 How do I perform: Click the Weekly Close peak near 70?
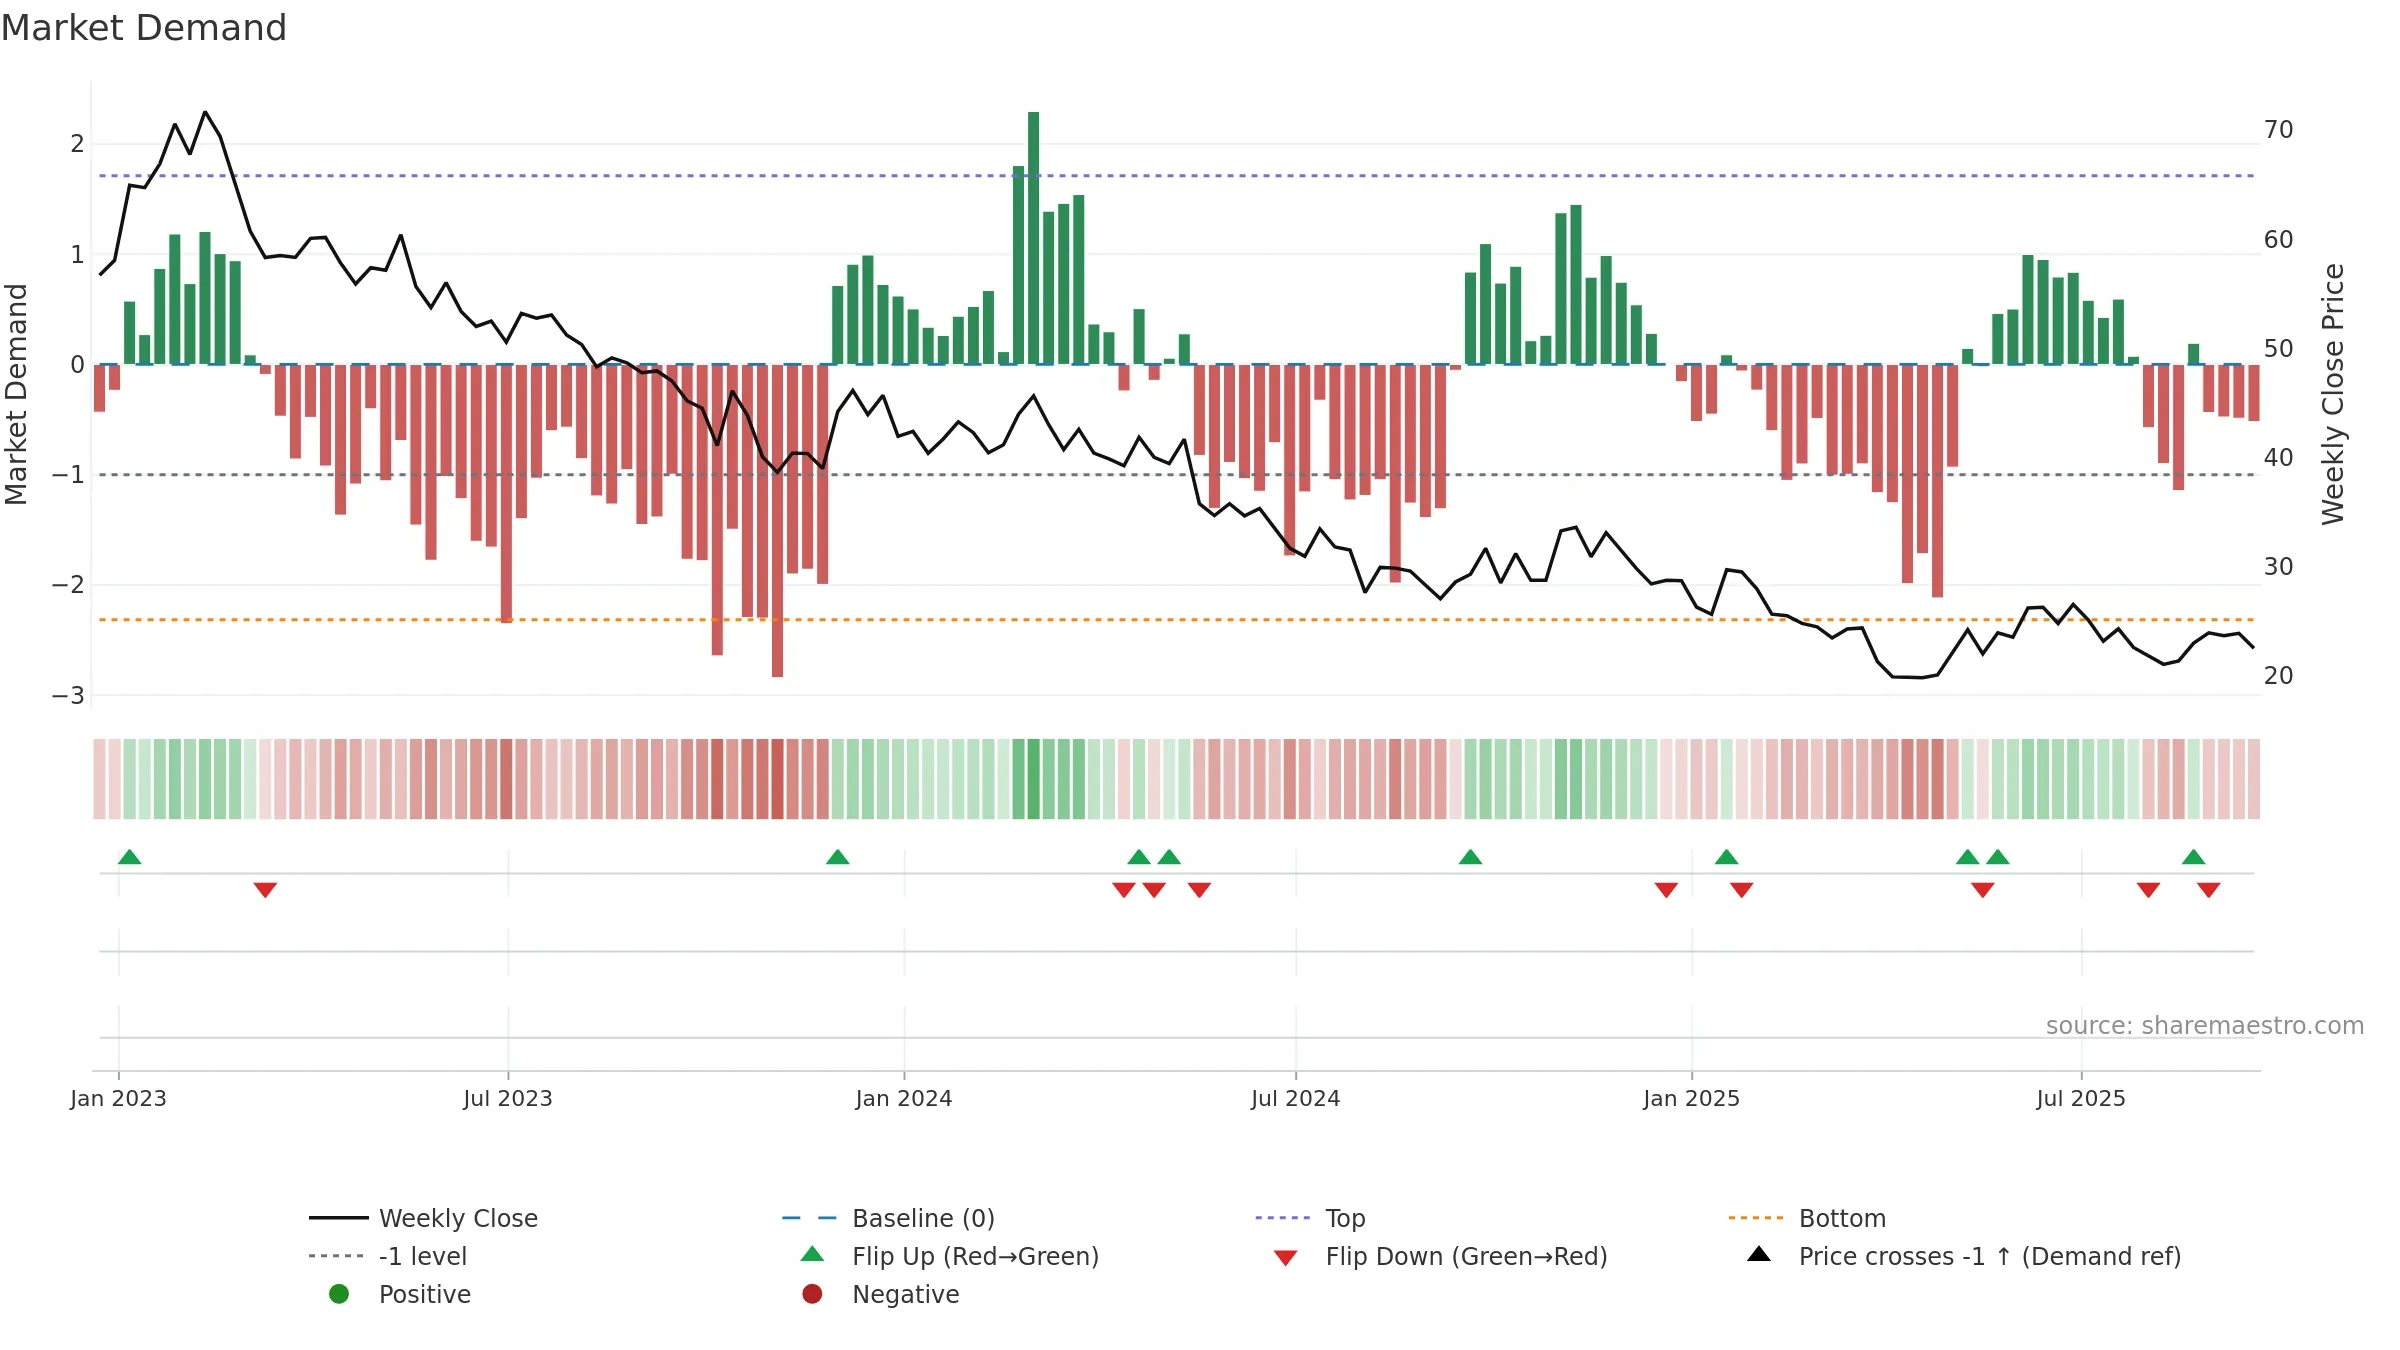205,113
